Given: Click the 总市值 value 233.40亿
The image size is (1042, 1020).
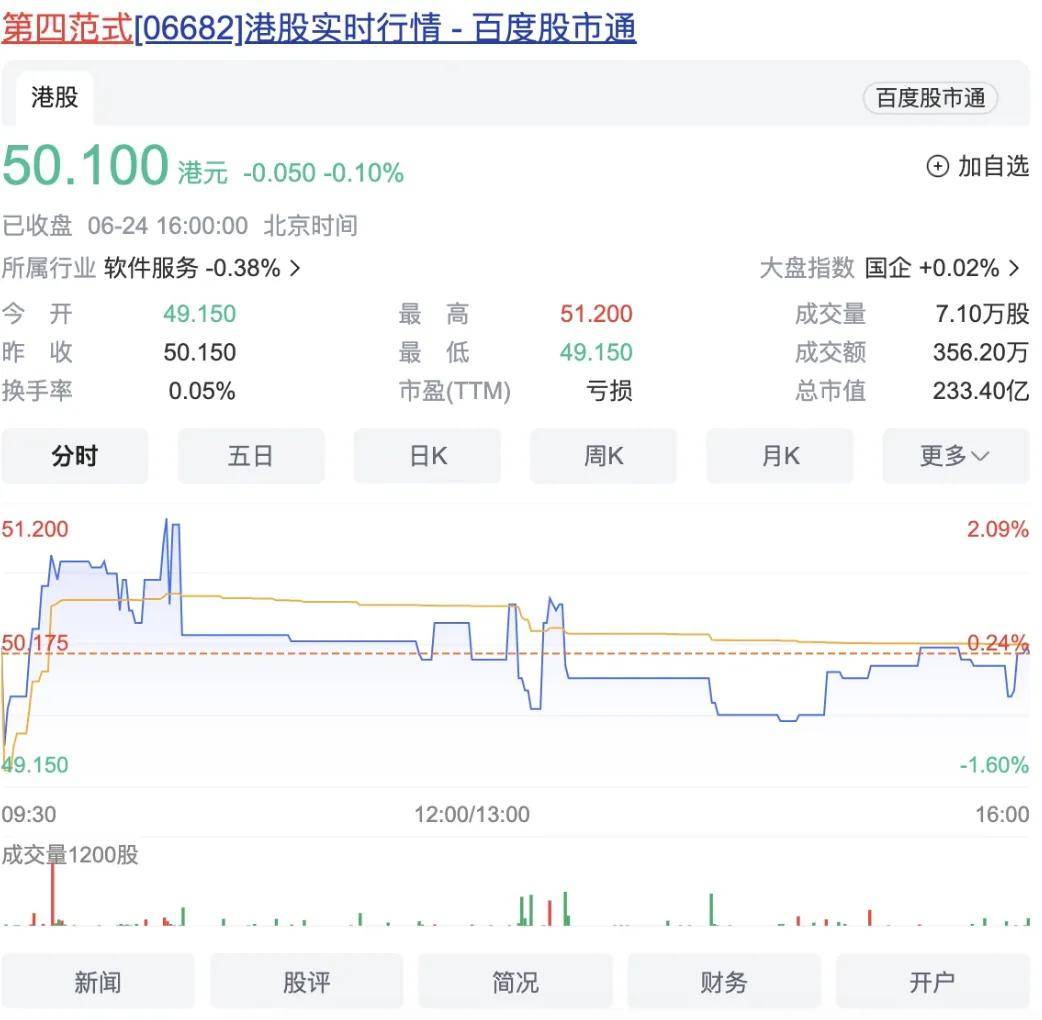Looking at the screenshot, I should click(981, 391).
